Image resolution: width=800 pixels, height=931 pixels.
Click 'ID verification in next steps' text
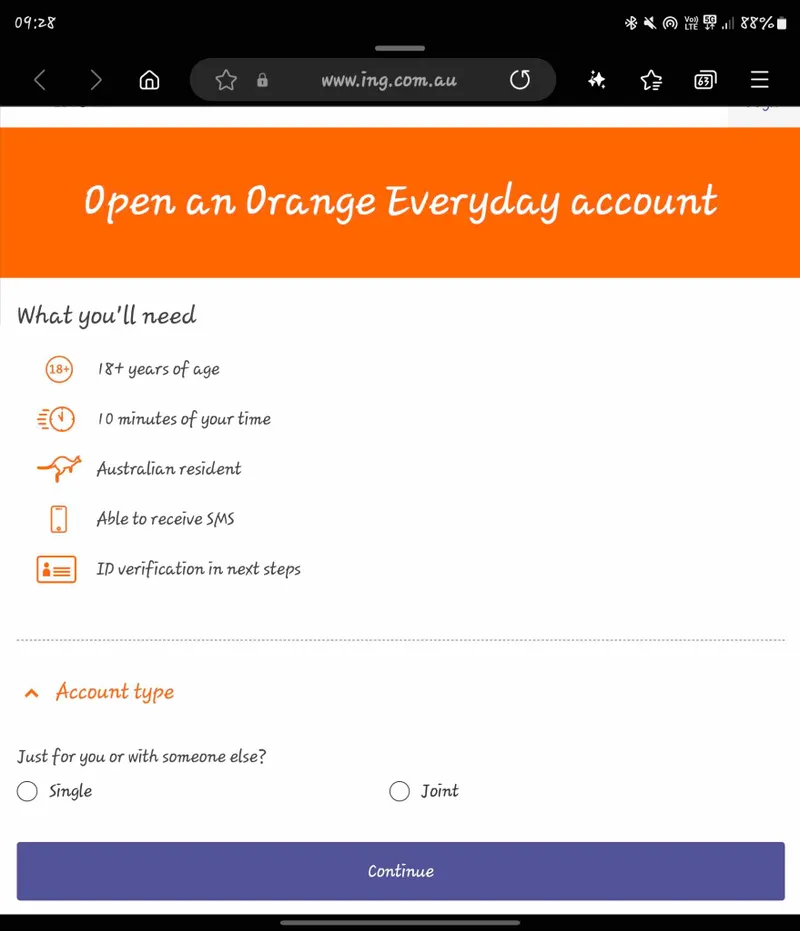click(199, 569)
